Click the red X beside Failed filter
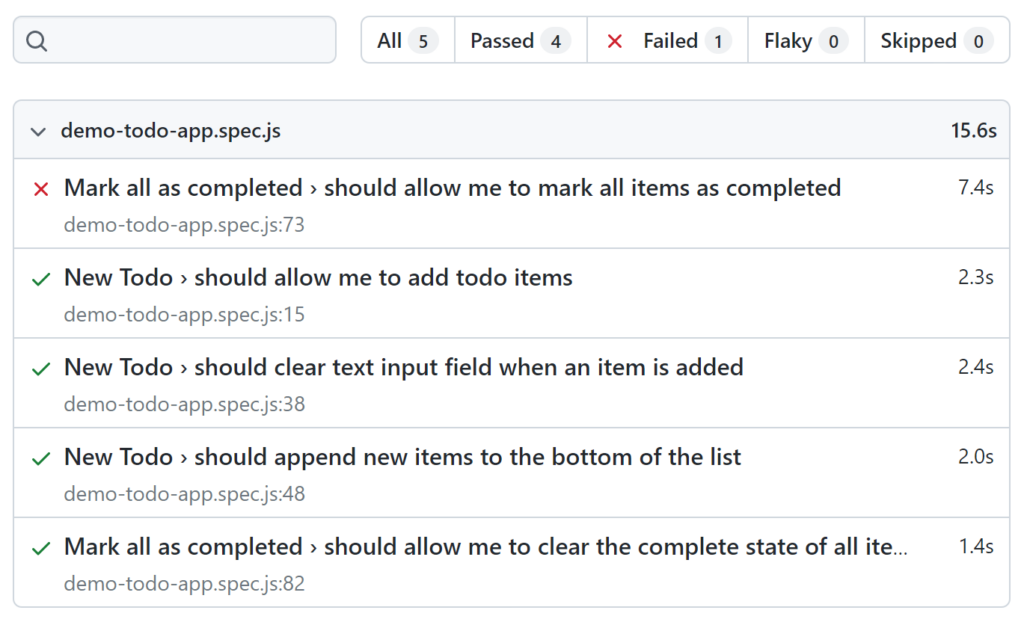The width and height of the screenshot is (1024, 625). click(615, 41)
